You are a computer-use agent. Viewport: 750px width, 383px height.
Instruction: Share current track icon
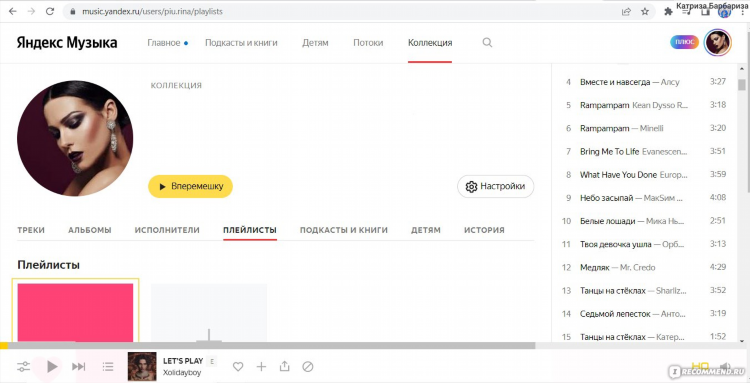pyautogui.click(x=285, y=366)
